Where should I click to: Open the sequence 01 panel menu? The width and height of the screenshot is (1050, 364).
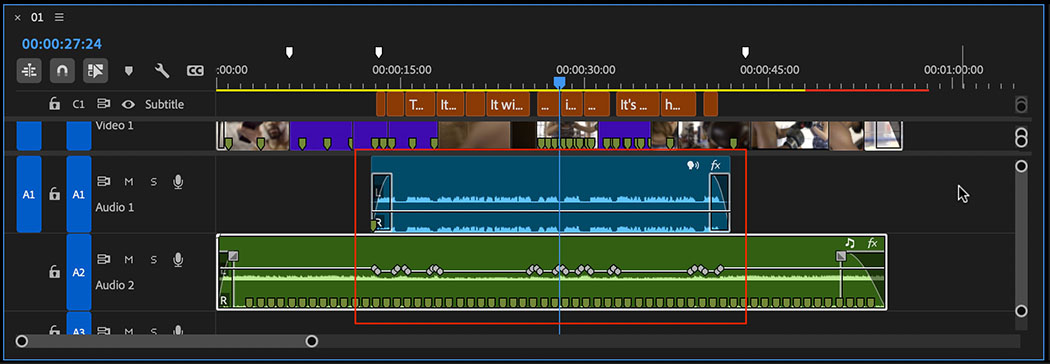point(60,17)
